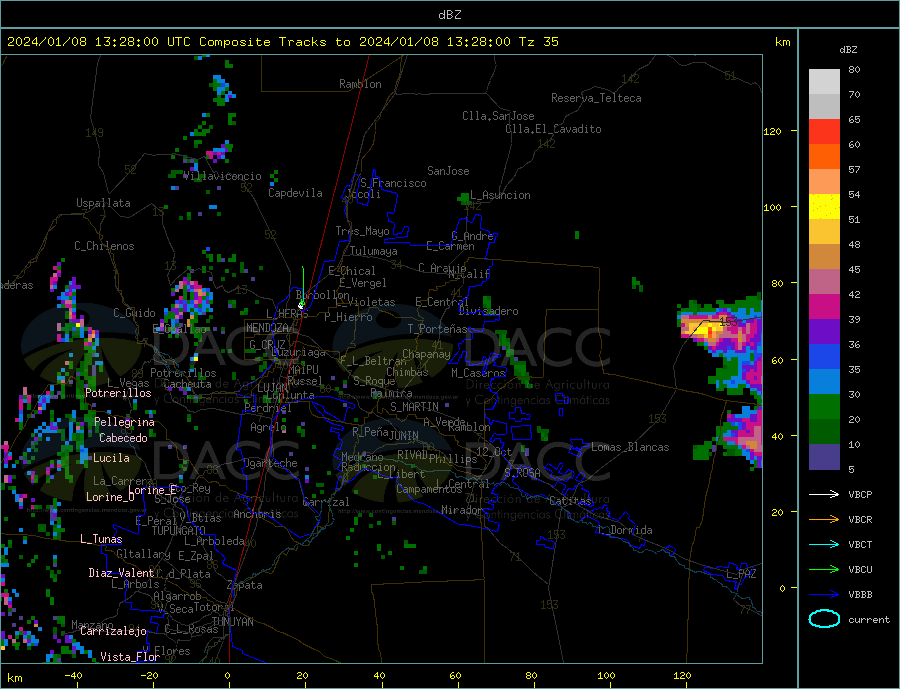Click the white VBCP arrow in legend
This screenshot has height=689, width=900.
(x=824, y=494)
